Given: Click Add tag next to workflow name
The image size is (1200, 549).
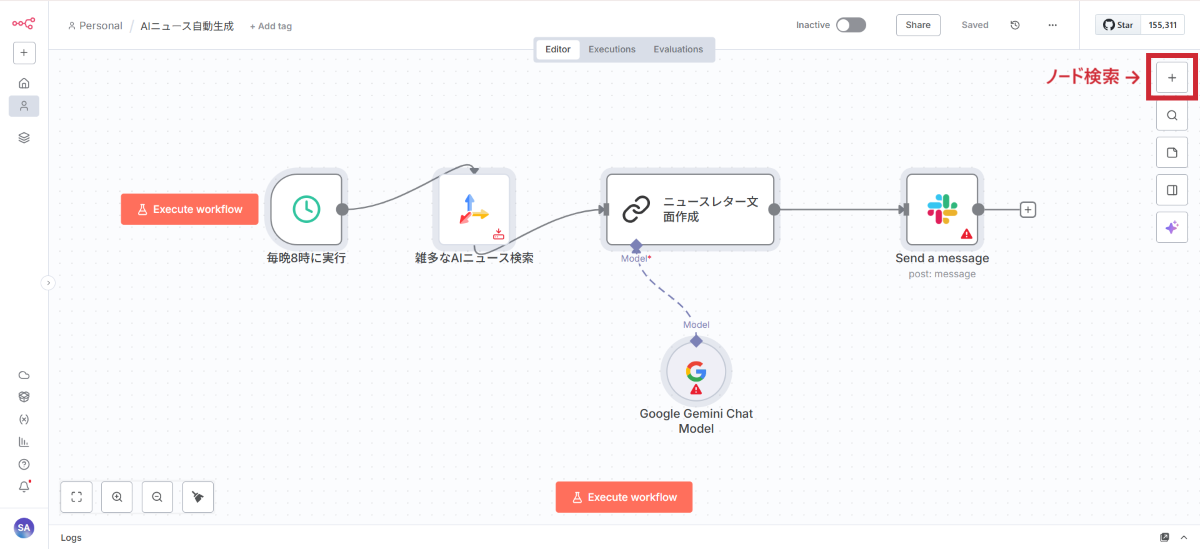Looking at the screenshot, I should [x=271, y=26].
